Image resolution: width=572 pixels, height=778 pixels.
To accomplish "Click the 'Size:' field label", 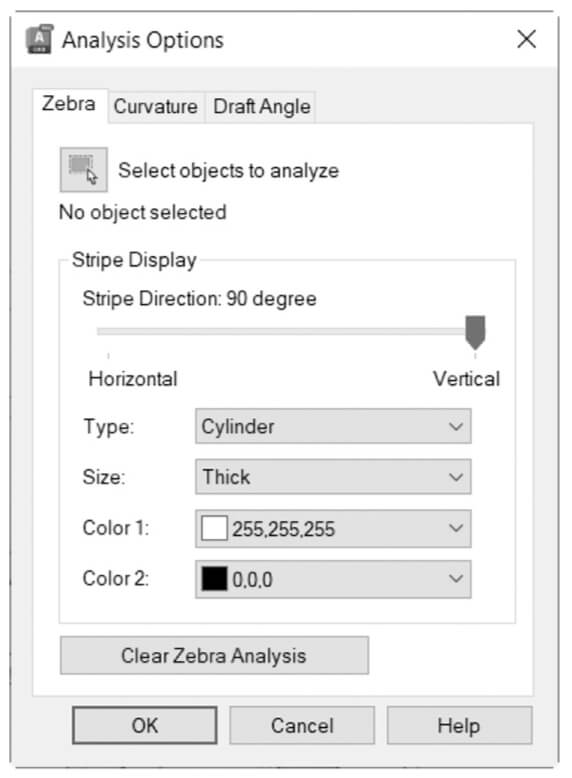I will (104, 477).
